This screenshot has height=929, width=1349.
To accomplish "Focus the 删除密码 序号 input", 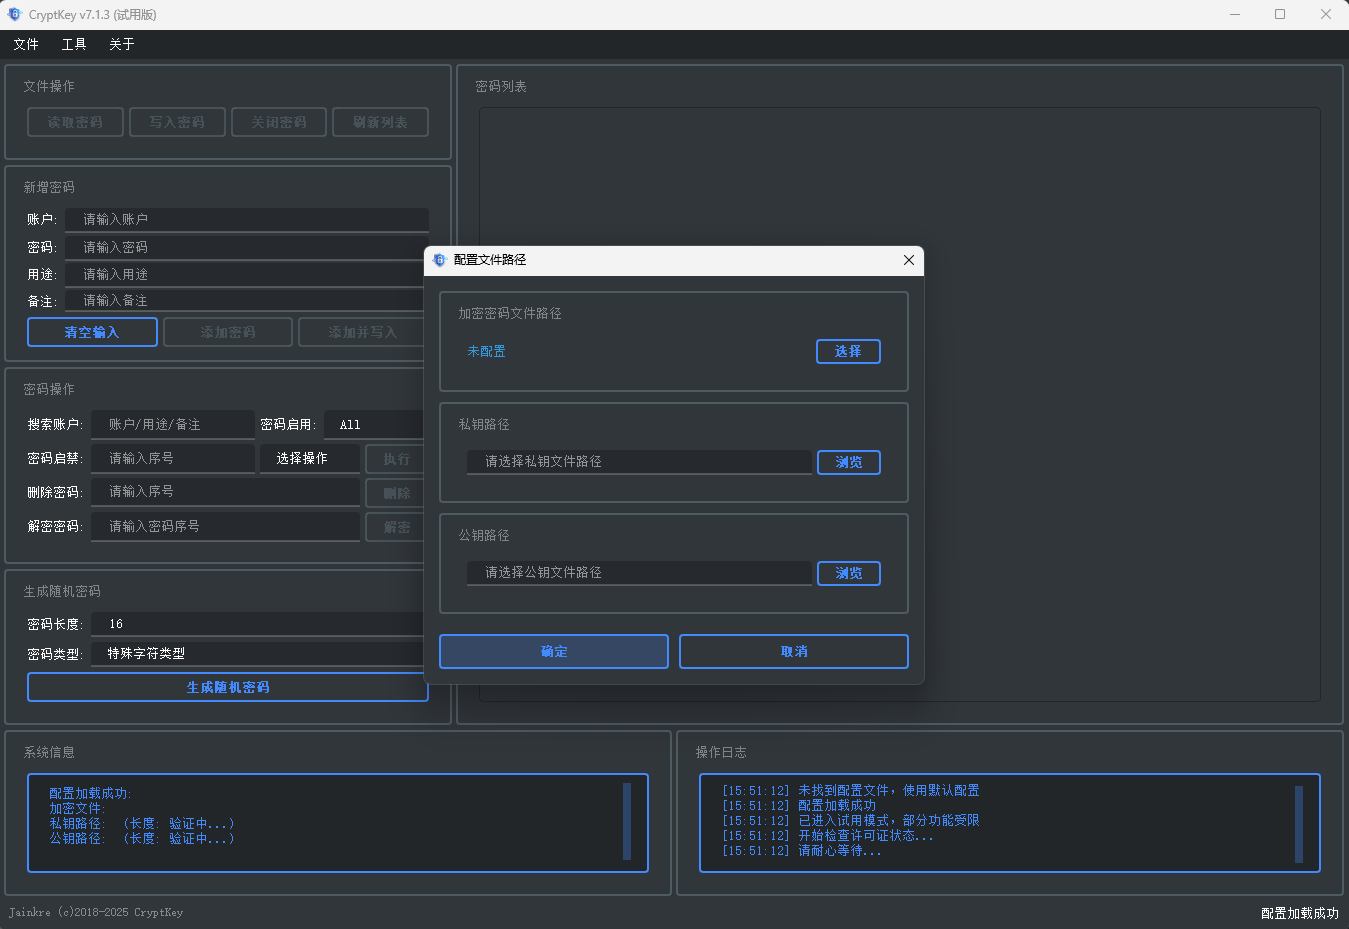I will [x=225, y=492].
